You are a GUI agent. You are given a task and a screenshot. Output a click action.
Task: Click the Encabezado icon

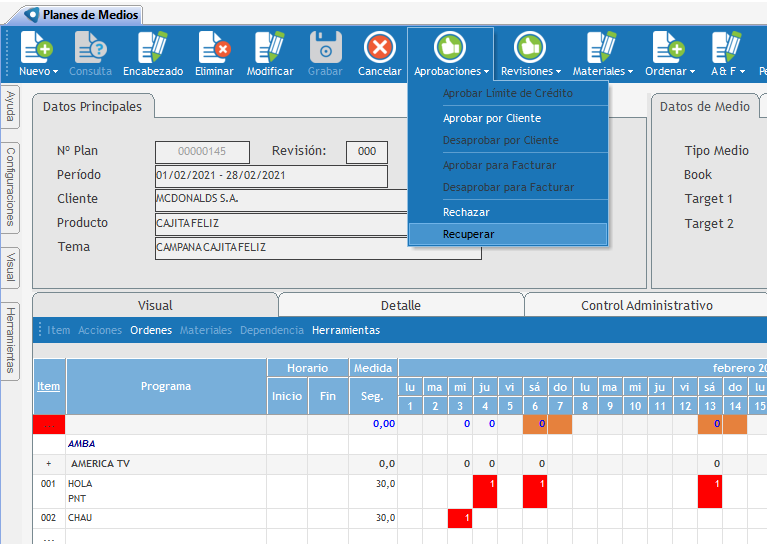(152, 47)
